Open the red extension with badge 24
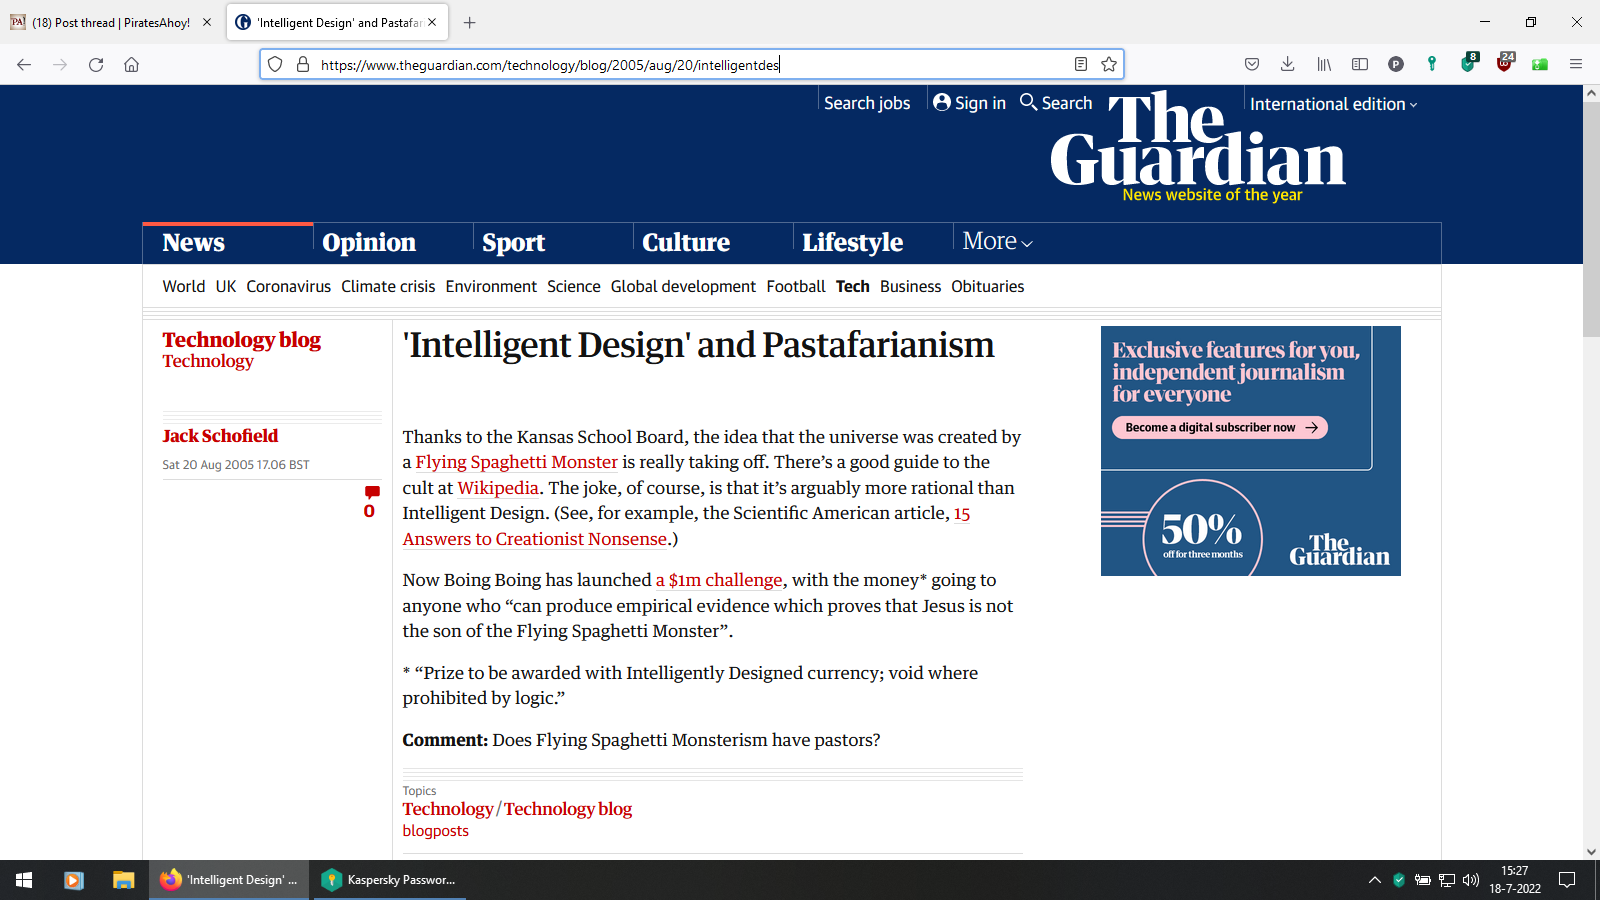 click(x=1504, y=63)
